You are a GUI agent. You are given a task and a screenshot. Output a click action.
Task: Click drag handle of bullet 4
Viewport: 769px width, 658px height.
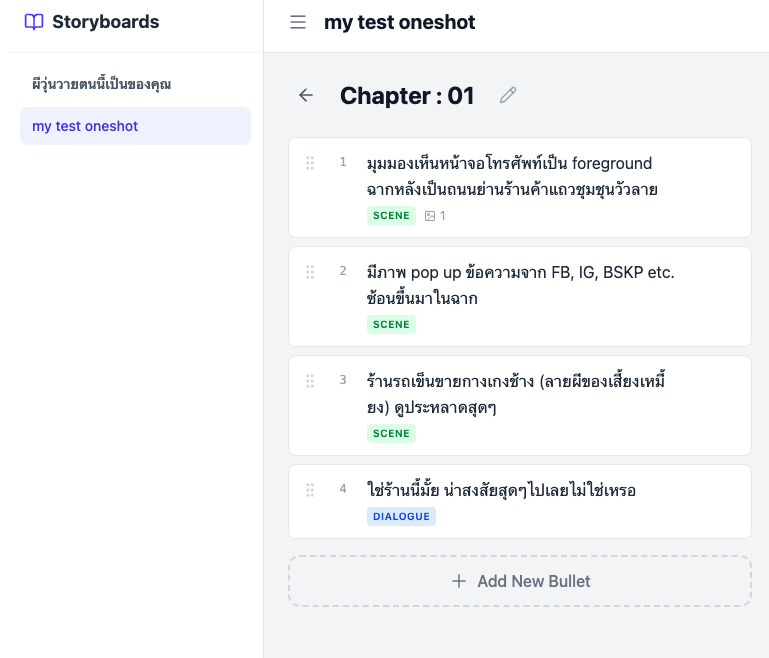(310, 490)
